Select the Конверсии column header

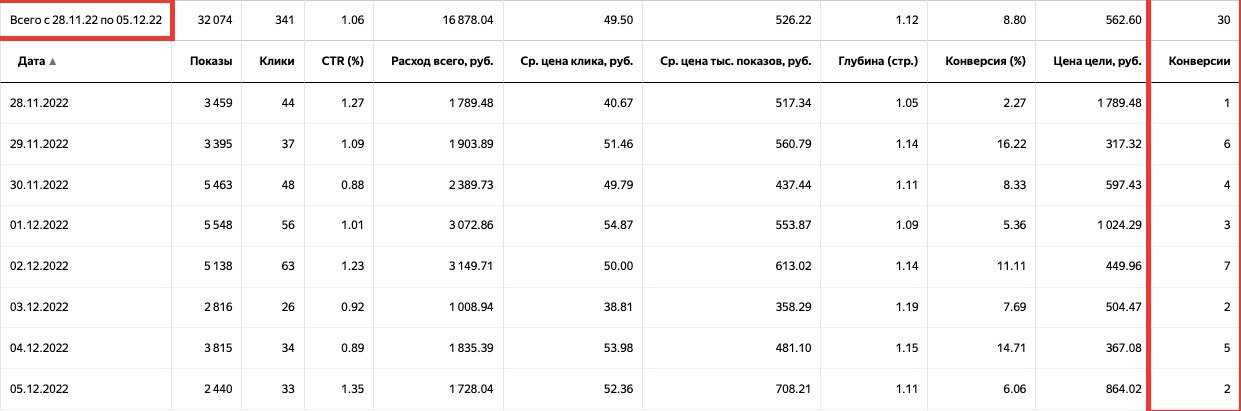pyautogui.click(x=1199, y=62)
